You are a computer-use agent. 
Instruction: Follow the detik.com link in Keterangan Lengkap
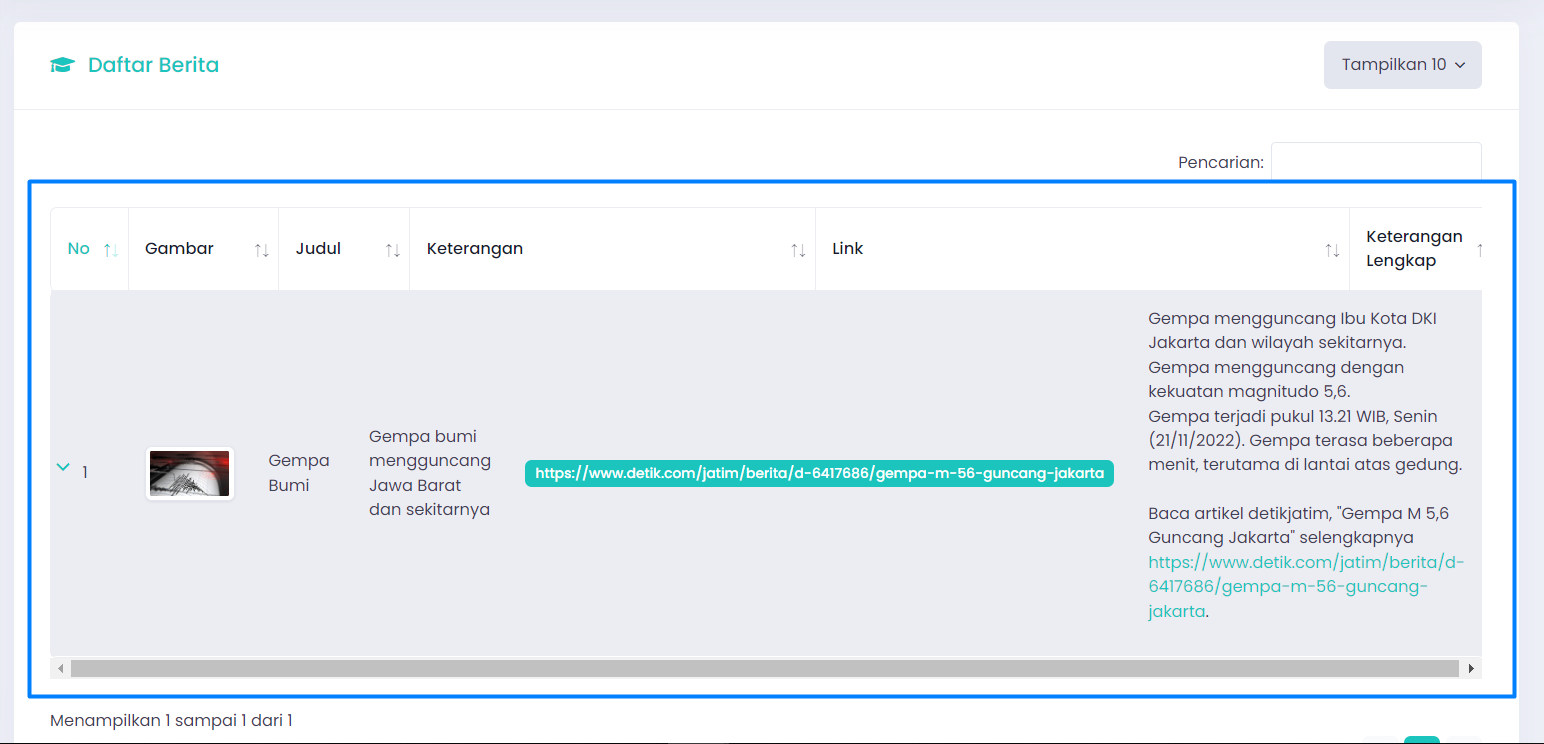pyautogui.click(x=1306, y=586)
